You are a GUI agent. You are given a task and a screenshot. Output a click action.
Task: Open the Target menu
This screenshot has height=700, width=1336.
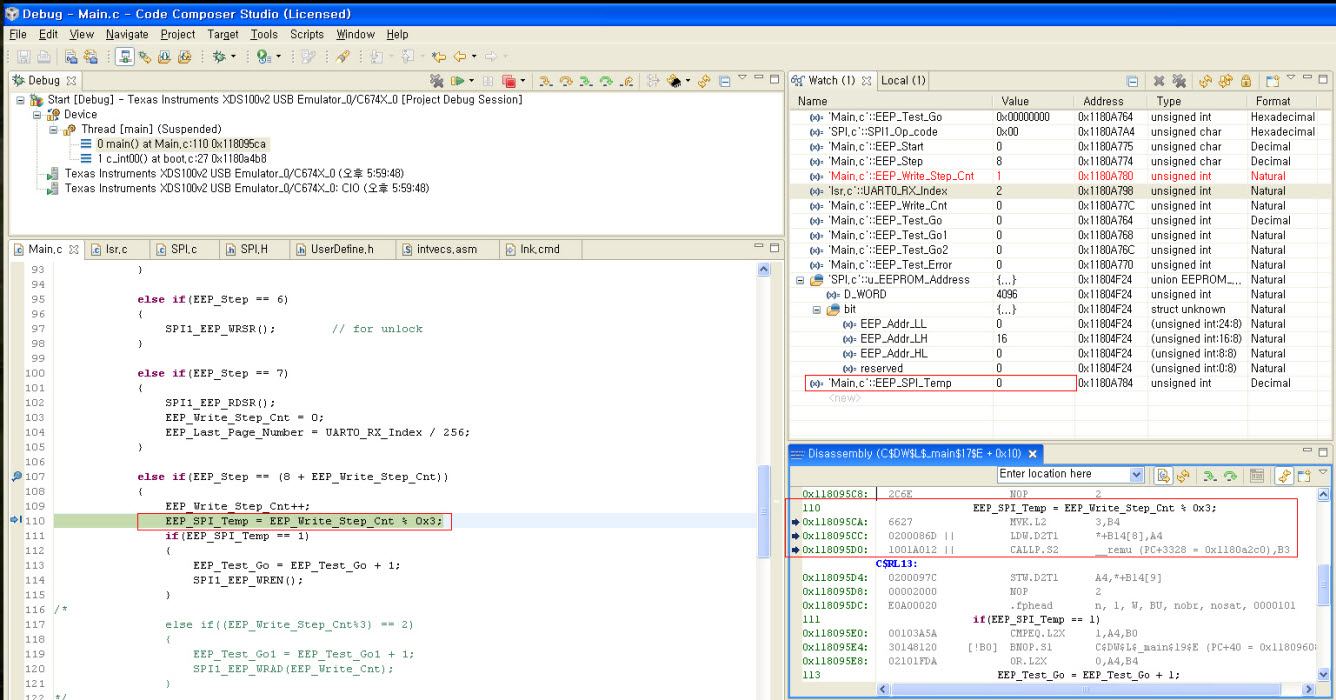(x=222, y=33)
